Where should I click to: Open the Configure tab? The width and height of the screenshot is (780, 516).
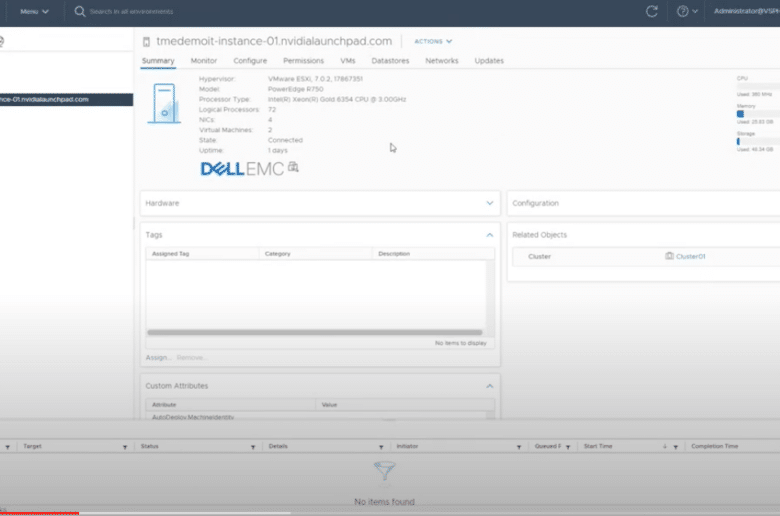click(x=250, y=61)
